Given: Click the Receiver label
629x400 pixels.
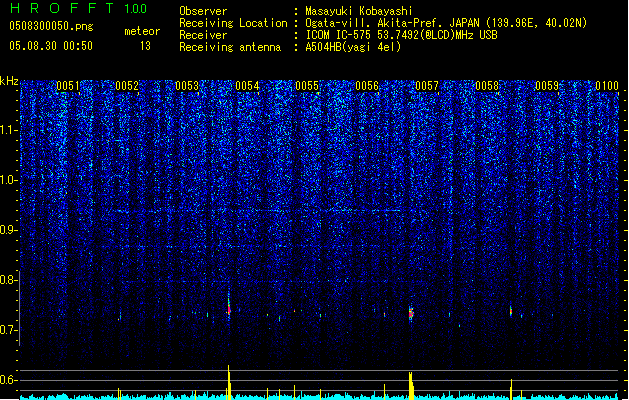Looking at the screenshot, I should [203, 35].
